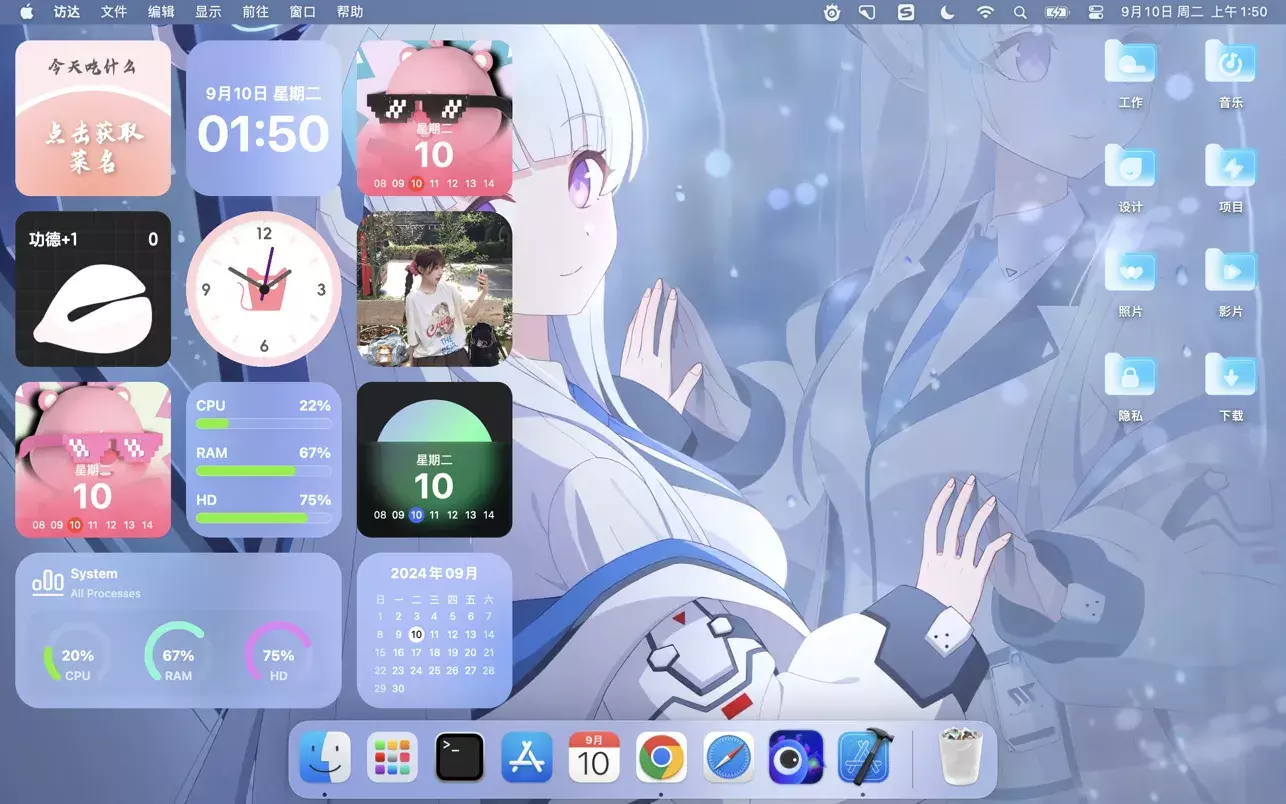This screenshot has width=1286, height=804.
Task: Click the white tag-shaped menu bar icon
Action: (x=867, y=12)
